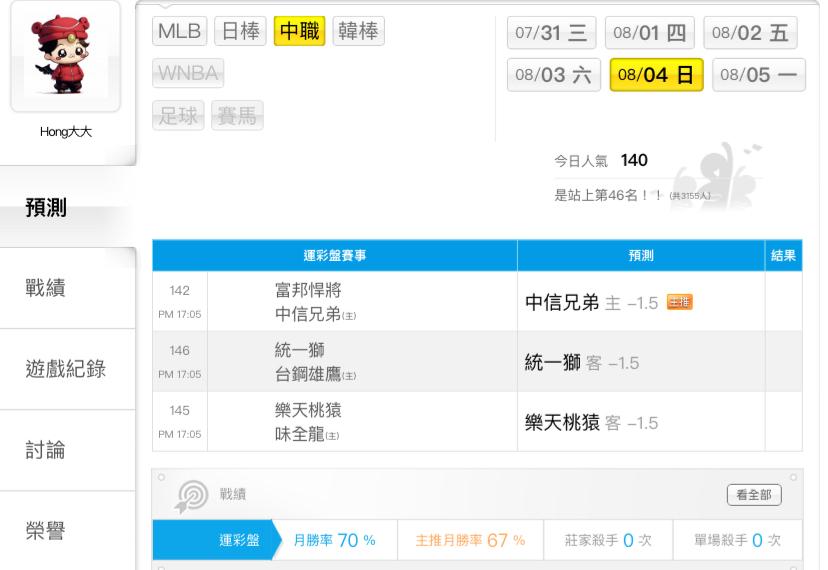Click the 單場殺手 0 次 stat
828x570 pixels.
click(737, 540)
